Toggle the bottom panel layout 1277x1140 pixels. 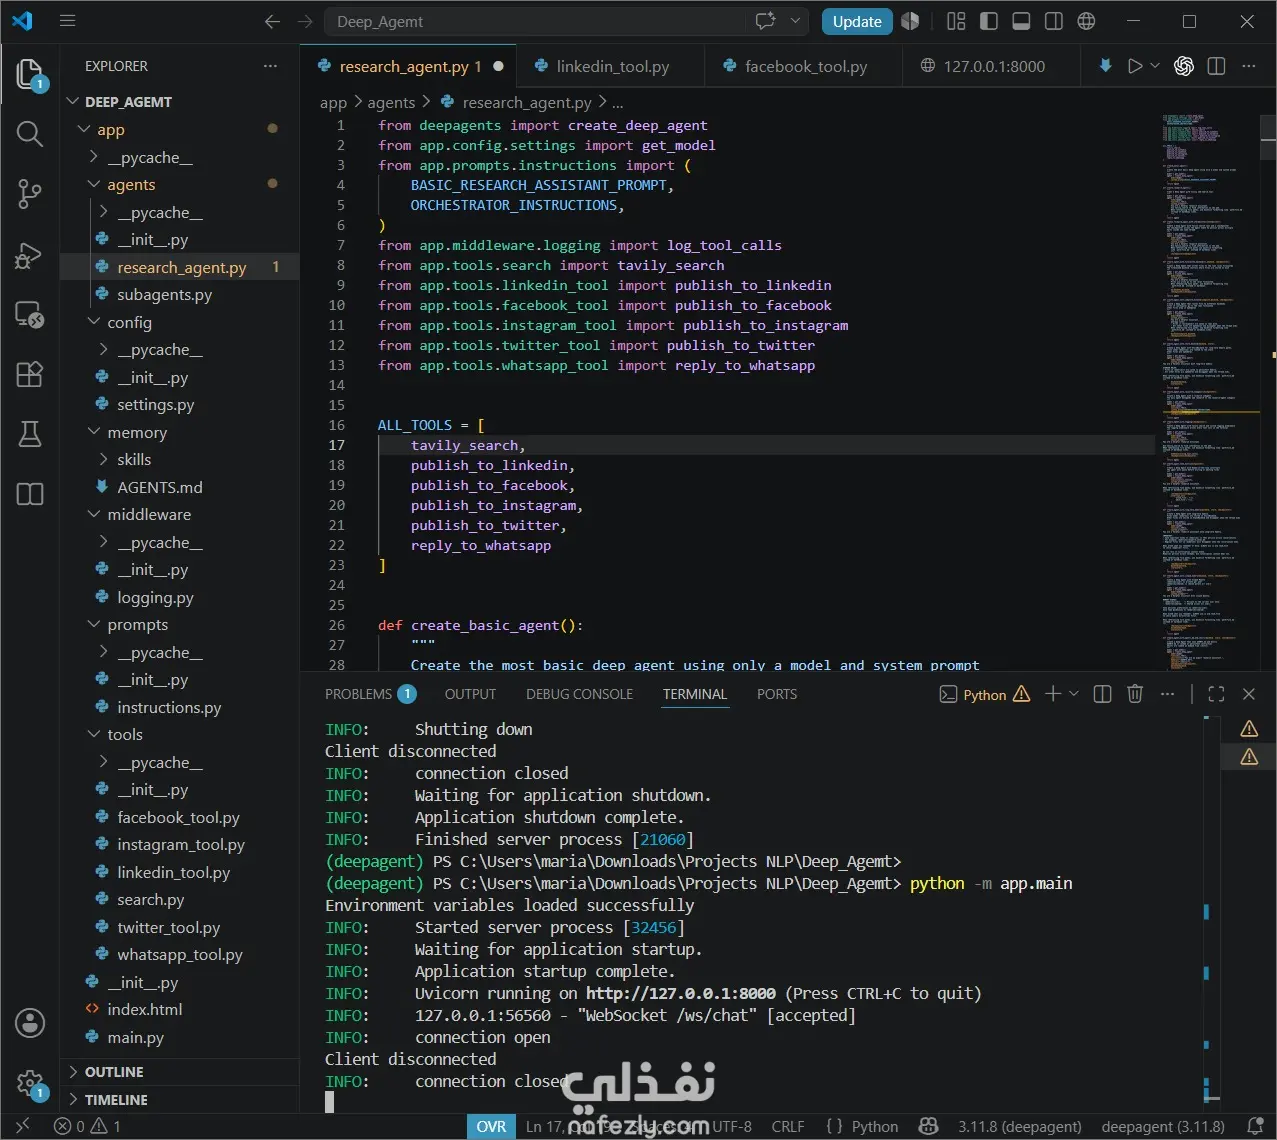[1021, 21]
